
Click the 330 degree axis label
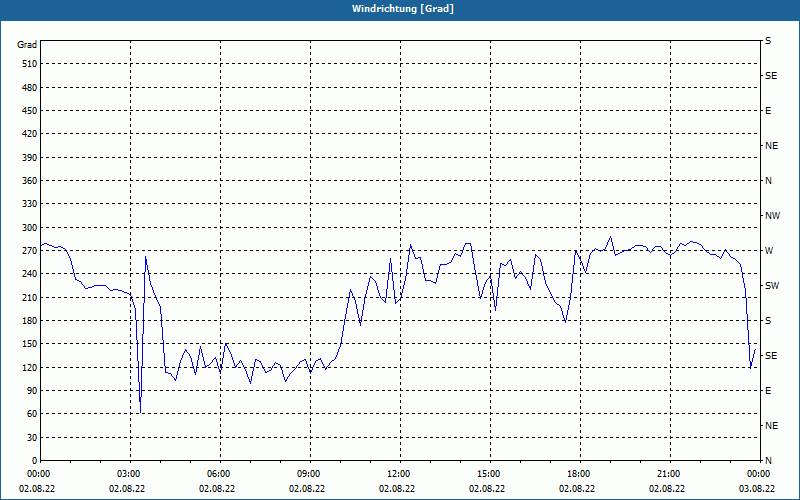pos(30,204)
